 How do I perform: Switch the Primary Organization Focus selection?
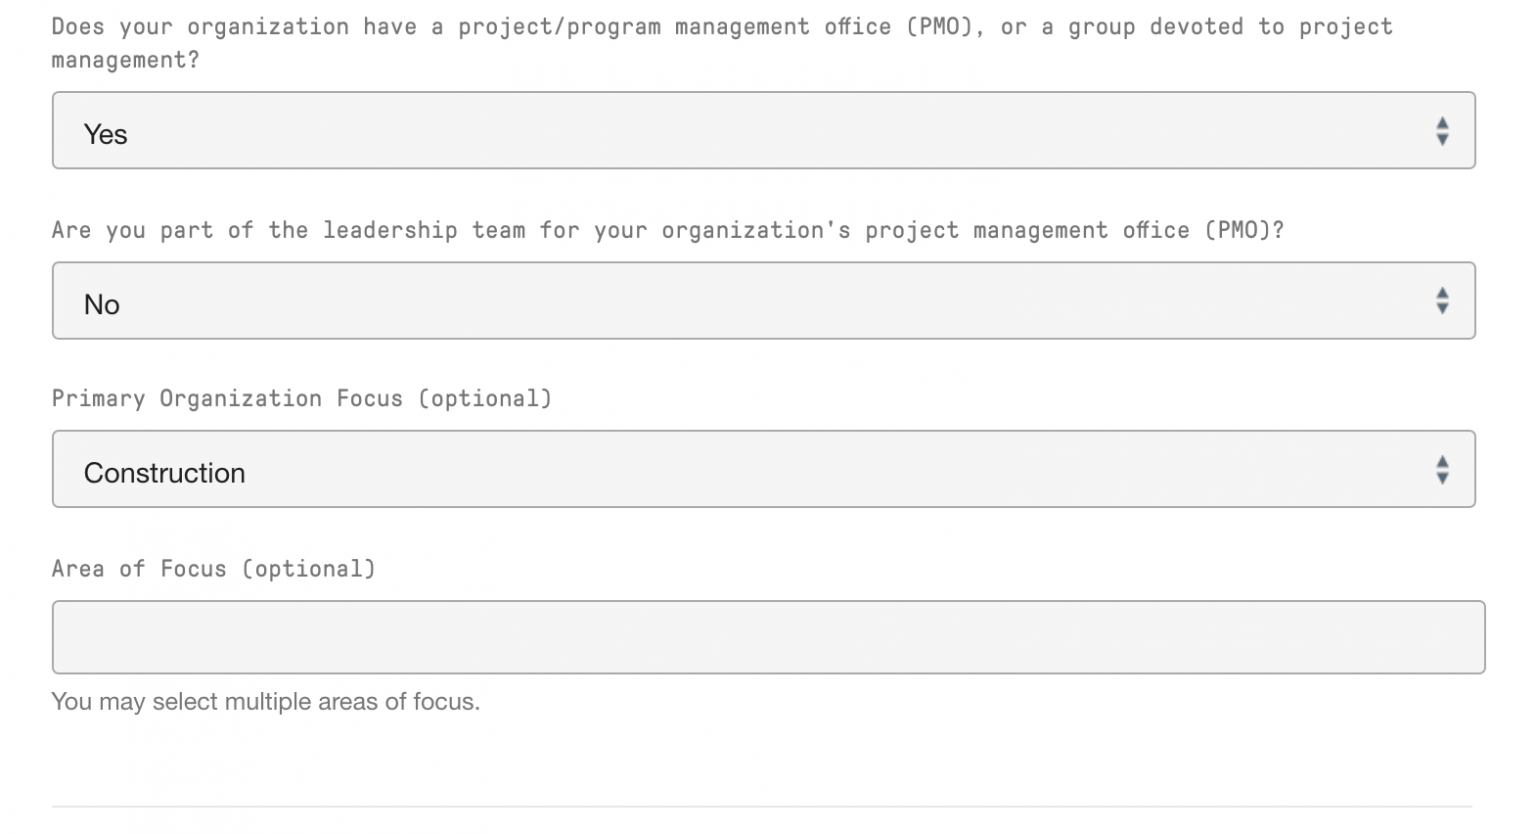click(700, 469)
